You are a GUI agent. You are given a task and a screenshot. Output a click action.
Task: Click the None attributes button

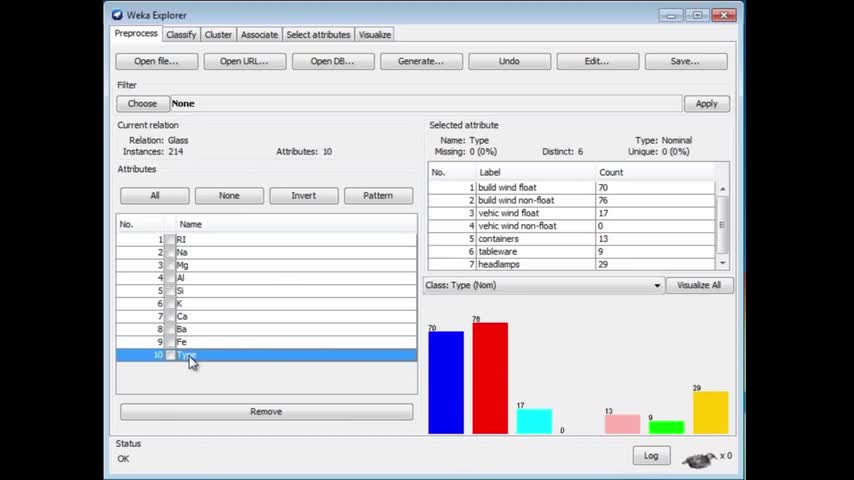229,196
